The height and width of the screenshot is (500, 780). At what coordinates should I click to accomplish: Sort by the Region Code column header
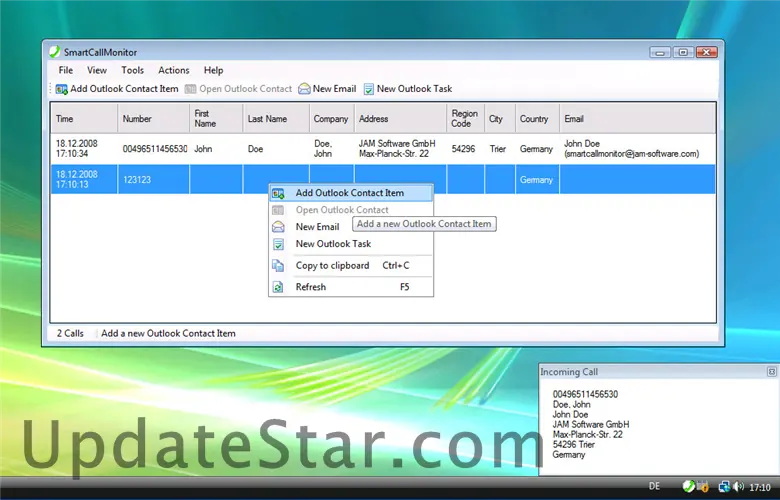coord(466,119)
